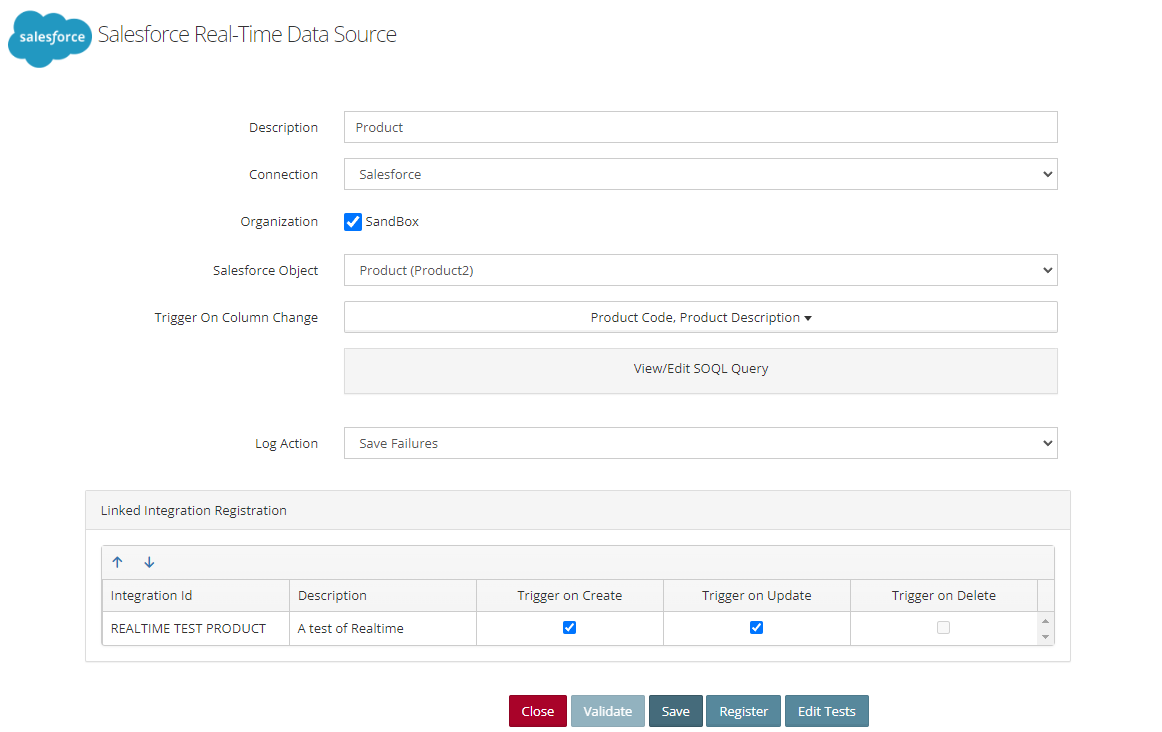The width and height of the screenshot is (1162, 732).
Task: Click the grid scrollbar up arrow
Action: pyautogui.click(x=1045, y=621)
